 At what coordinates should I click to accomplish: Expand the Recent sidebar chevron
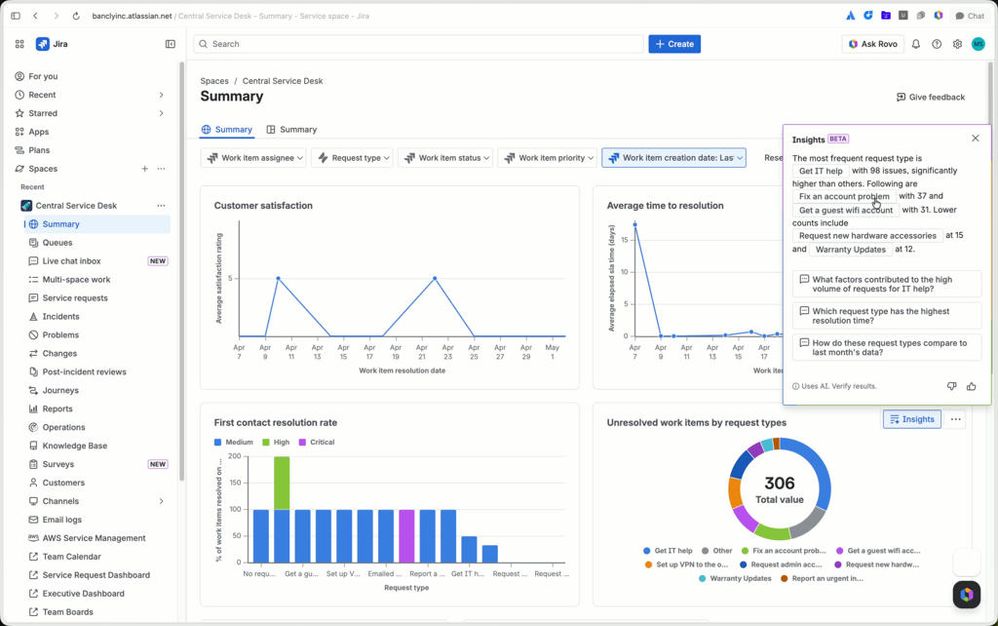coord(161,95)
